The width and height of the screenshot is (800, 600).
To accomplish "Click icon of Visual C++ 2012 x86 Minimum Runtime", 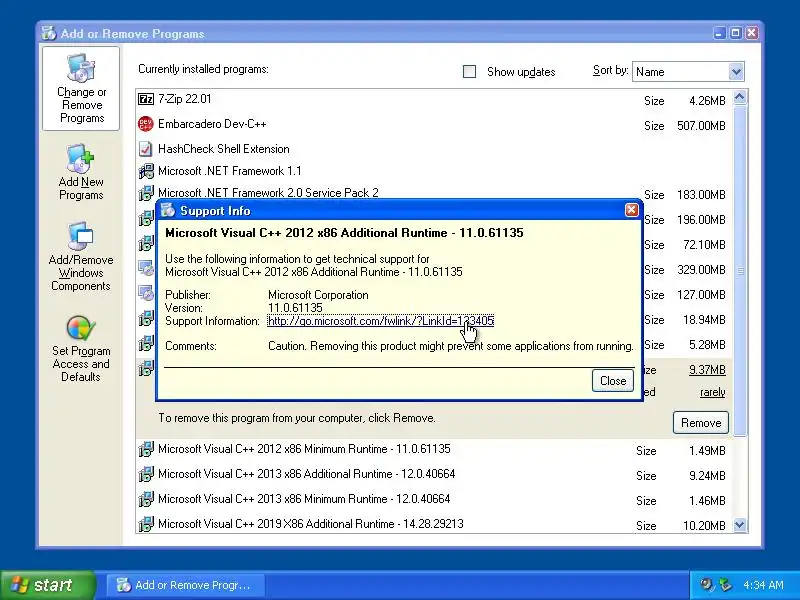I will coord(146,449).
